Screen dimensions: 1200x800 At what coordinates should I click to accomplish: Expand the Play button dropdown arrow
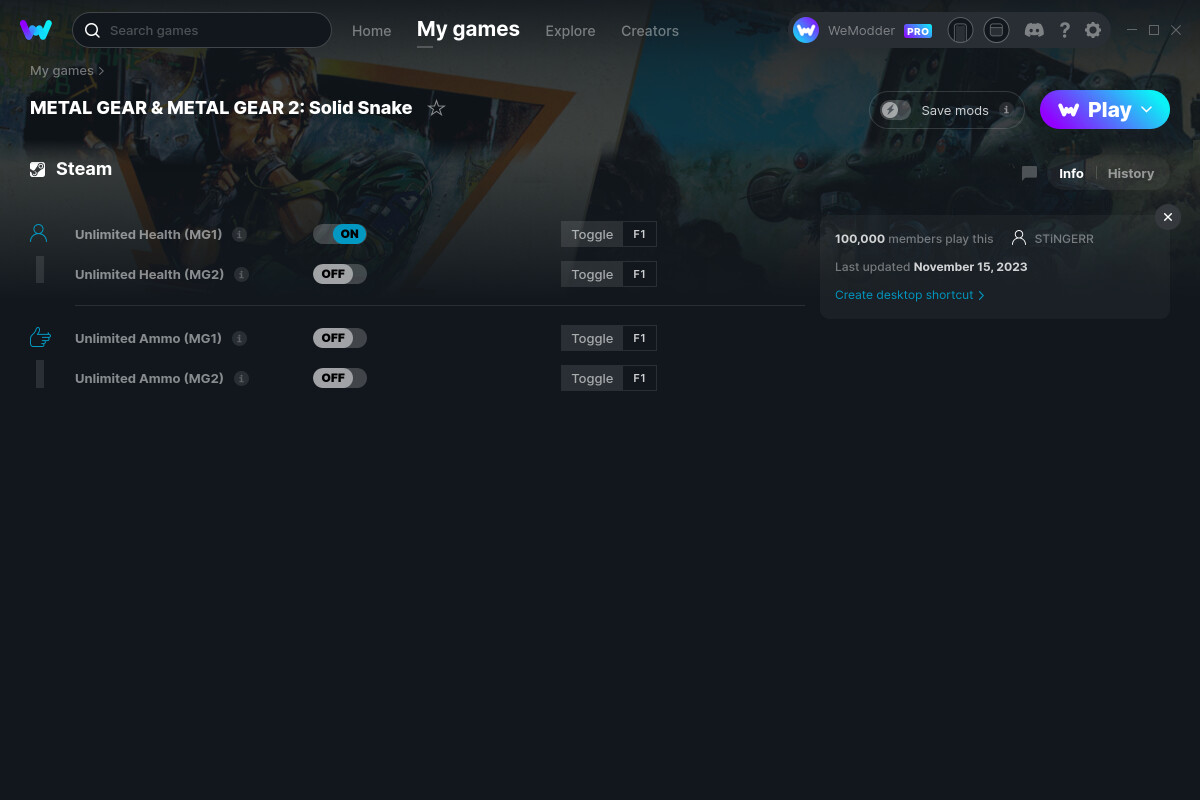1147,109
